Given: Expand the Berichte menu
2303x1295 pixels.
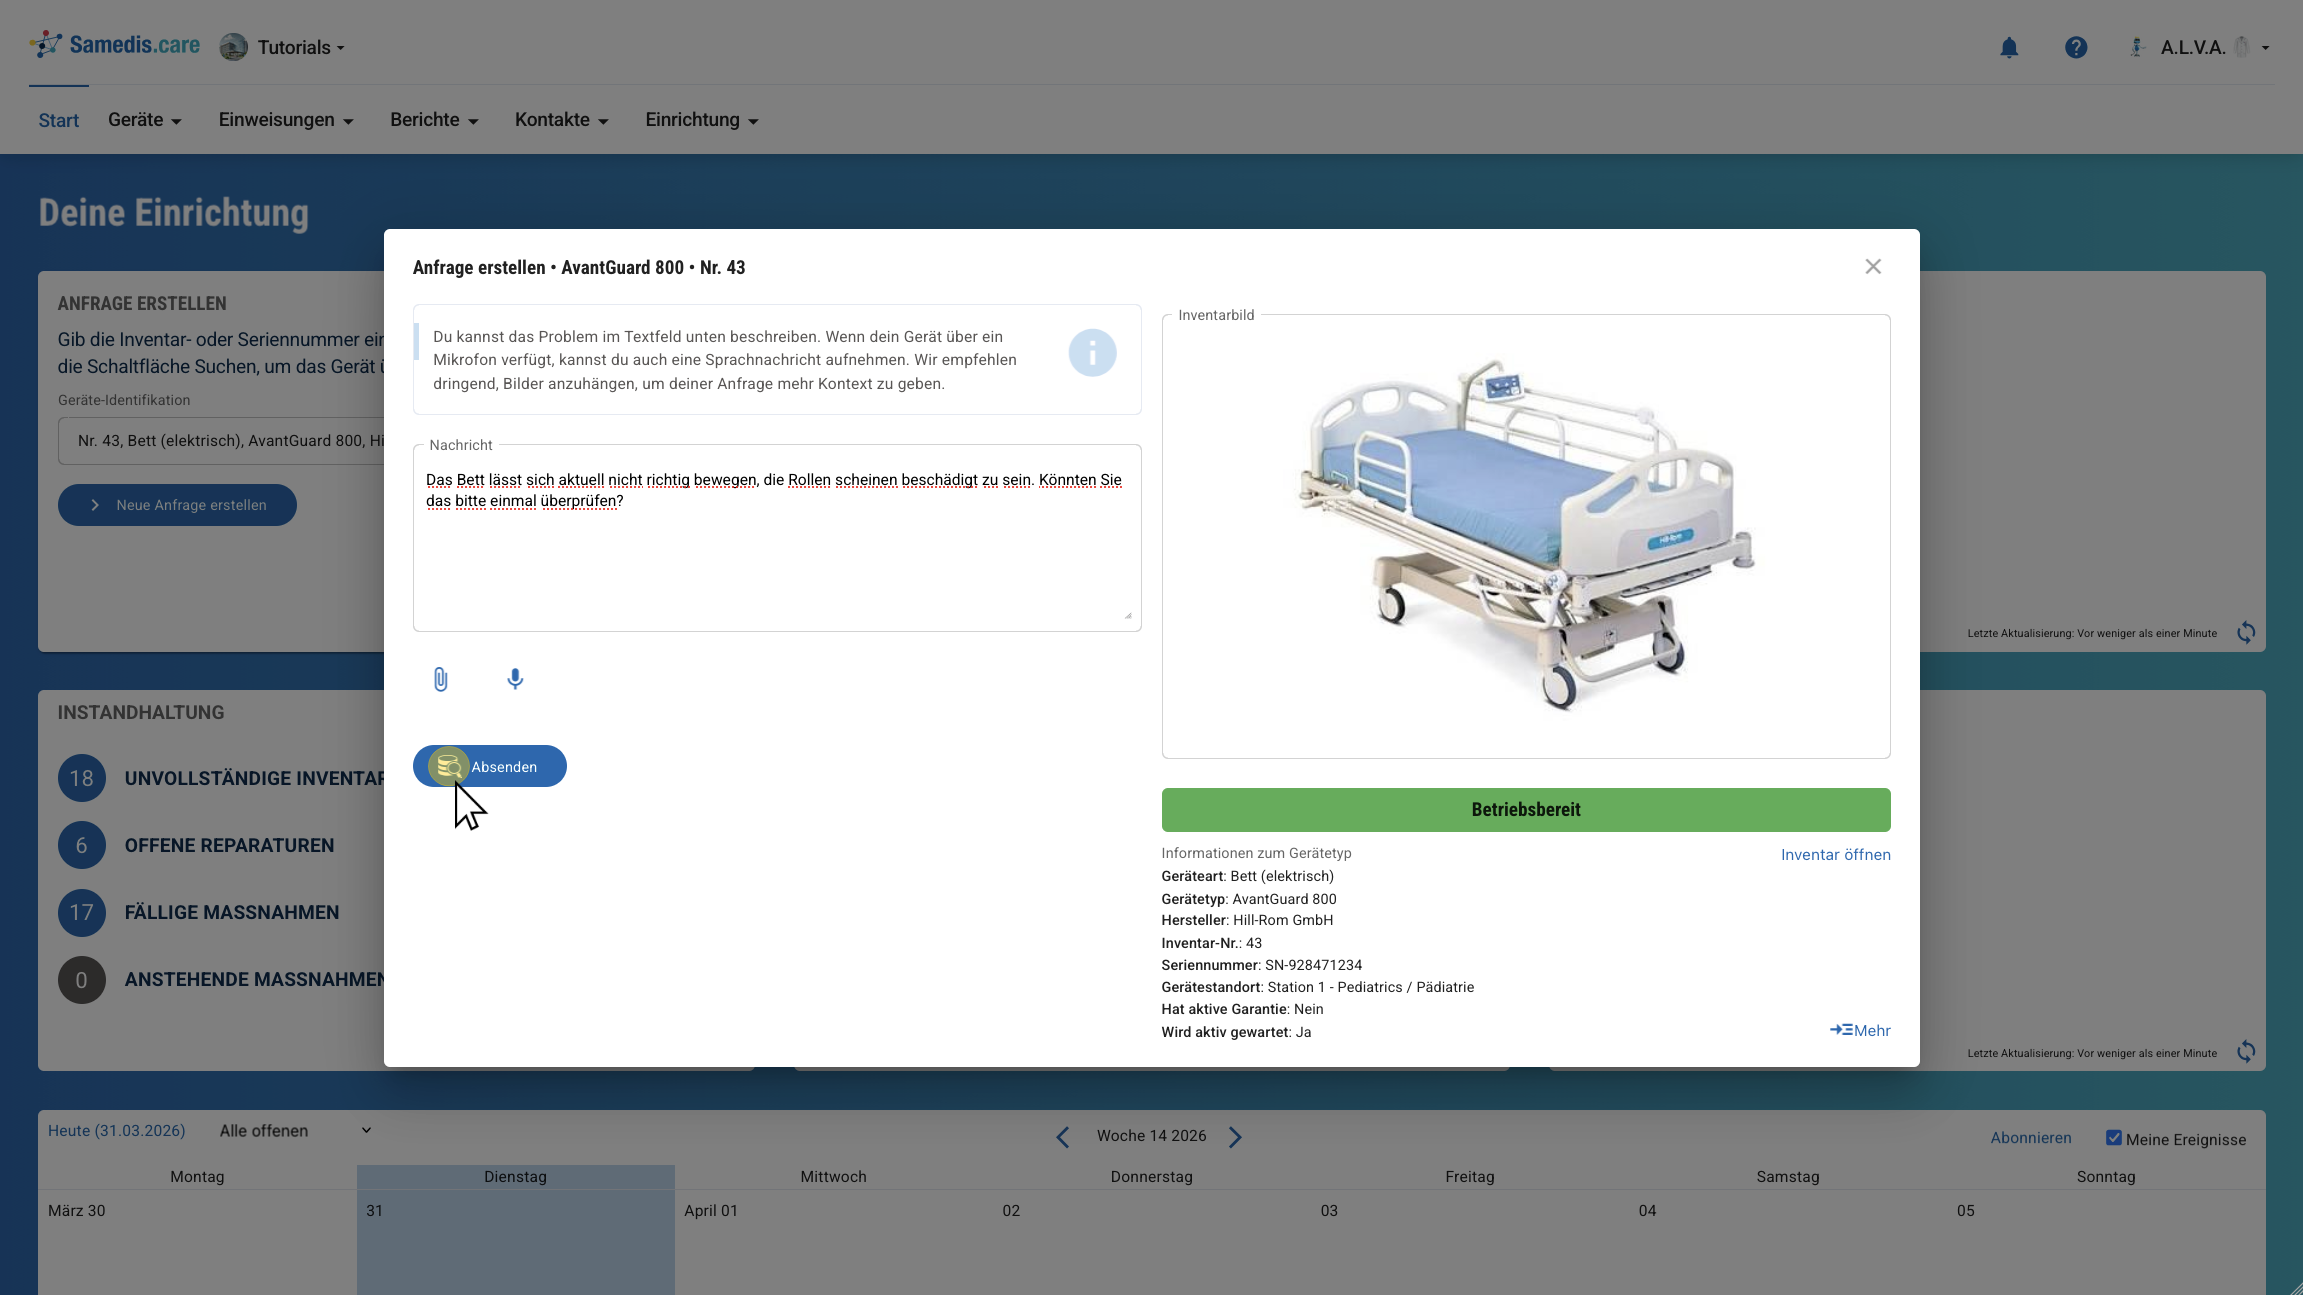Looking at the screenshot, I should (x=434, y=120).
